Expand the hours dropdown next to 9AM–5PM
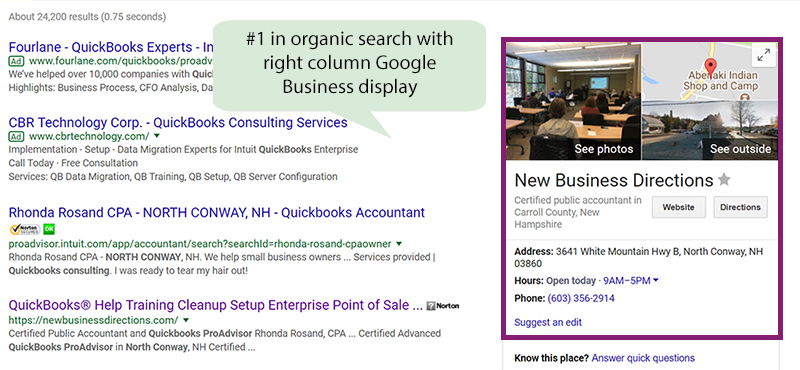Image resolution: width=800 pixels, height=370 pixels. [x=656, y=280]
